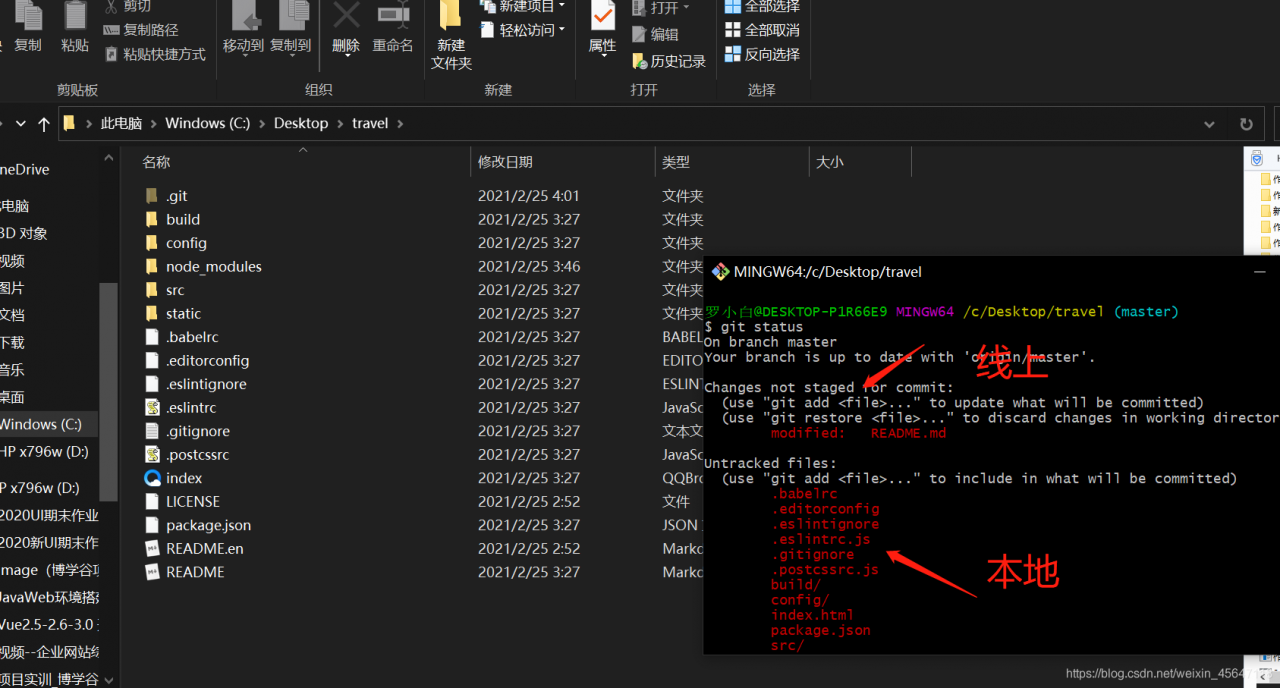Select the static folder name in the file list

(183, 314)
